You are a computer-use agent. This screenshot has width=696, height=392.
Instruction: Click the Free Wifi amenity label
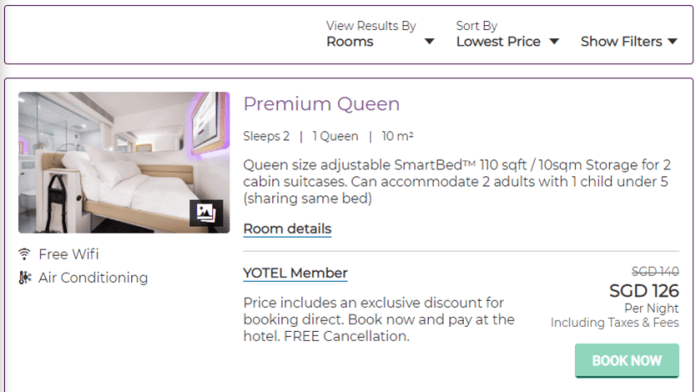point(69,254)
